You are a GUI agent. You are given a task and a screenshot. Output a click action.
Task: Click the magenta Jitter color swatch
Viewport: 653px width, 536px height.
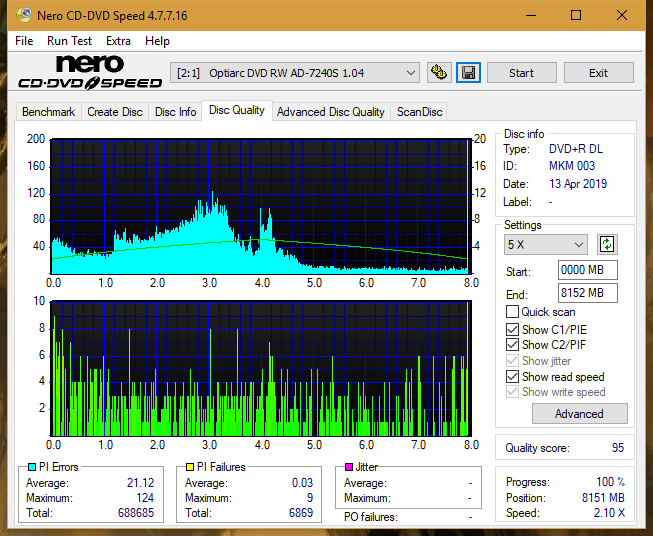click(x=349, y=467)
